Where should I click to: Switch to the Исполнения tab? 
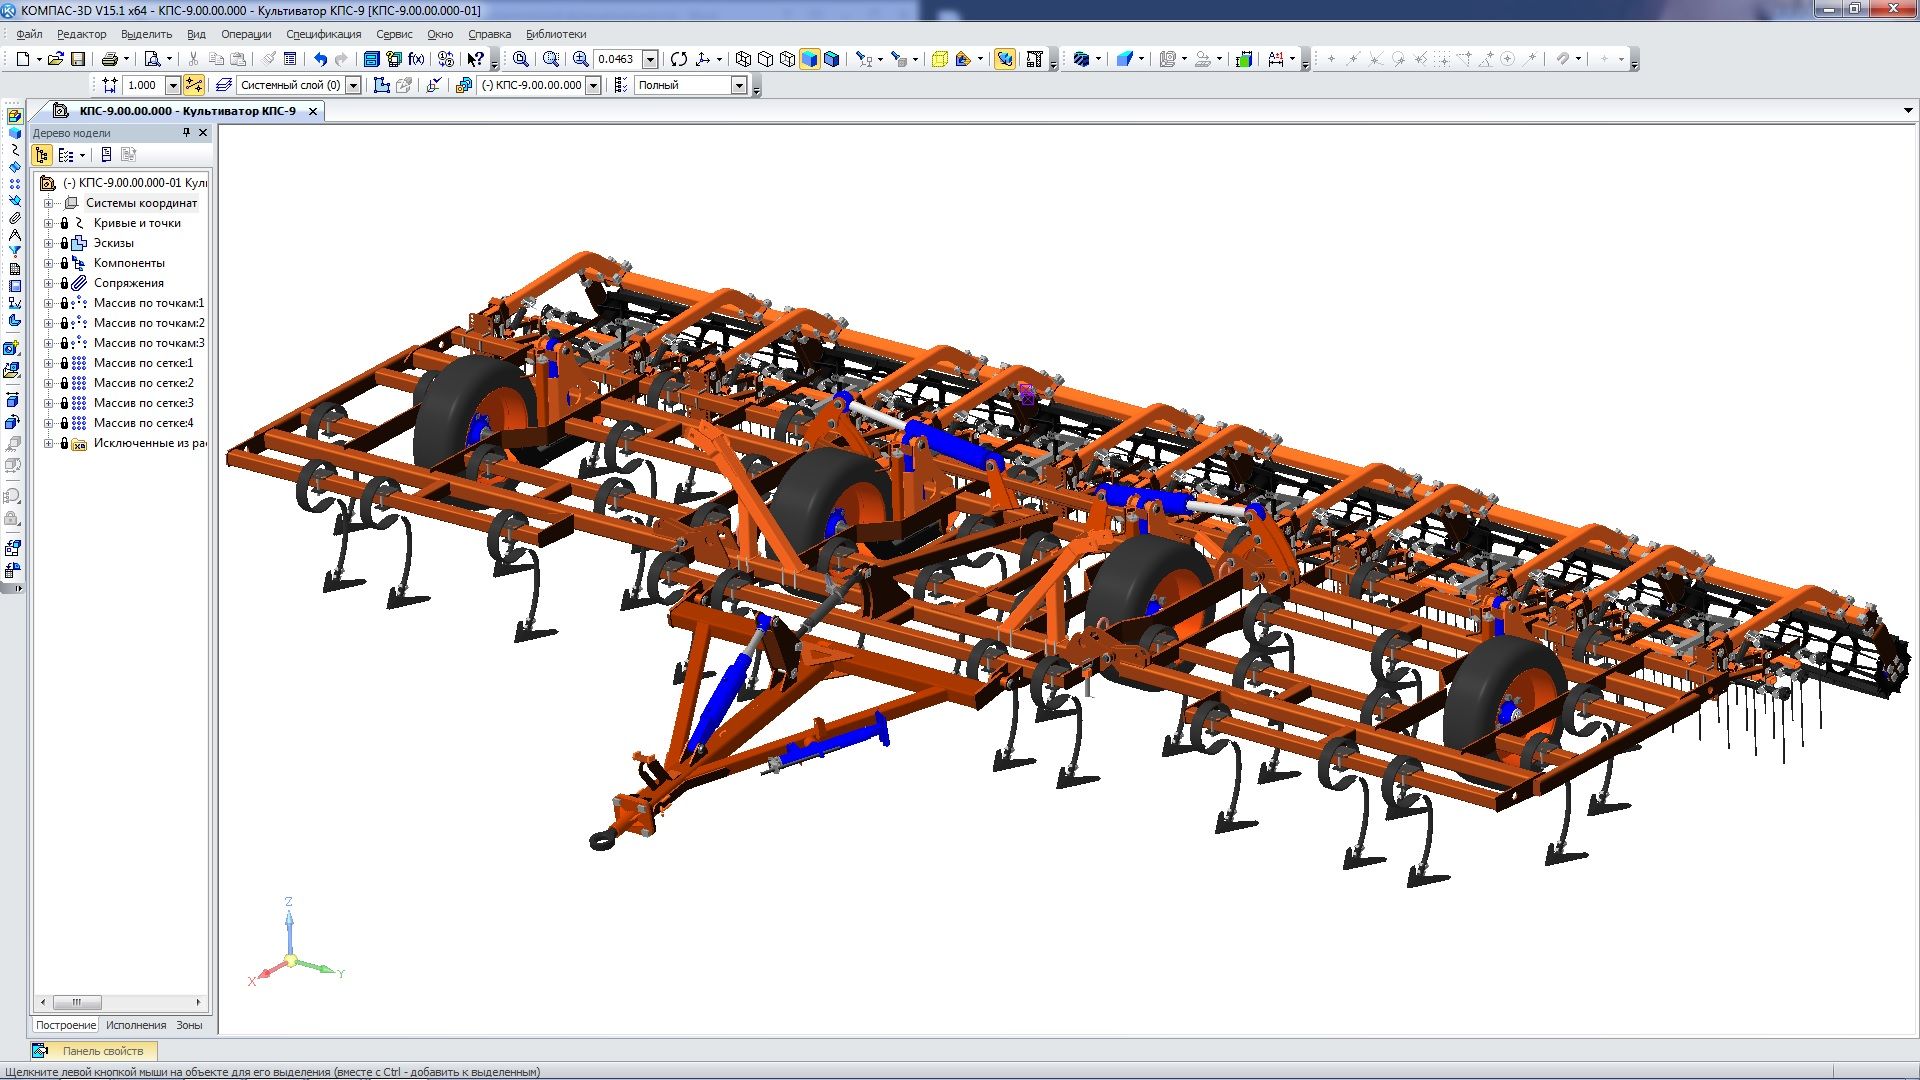coord(136,1025)
